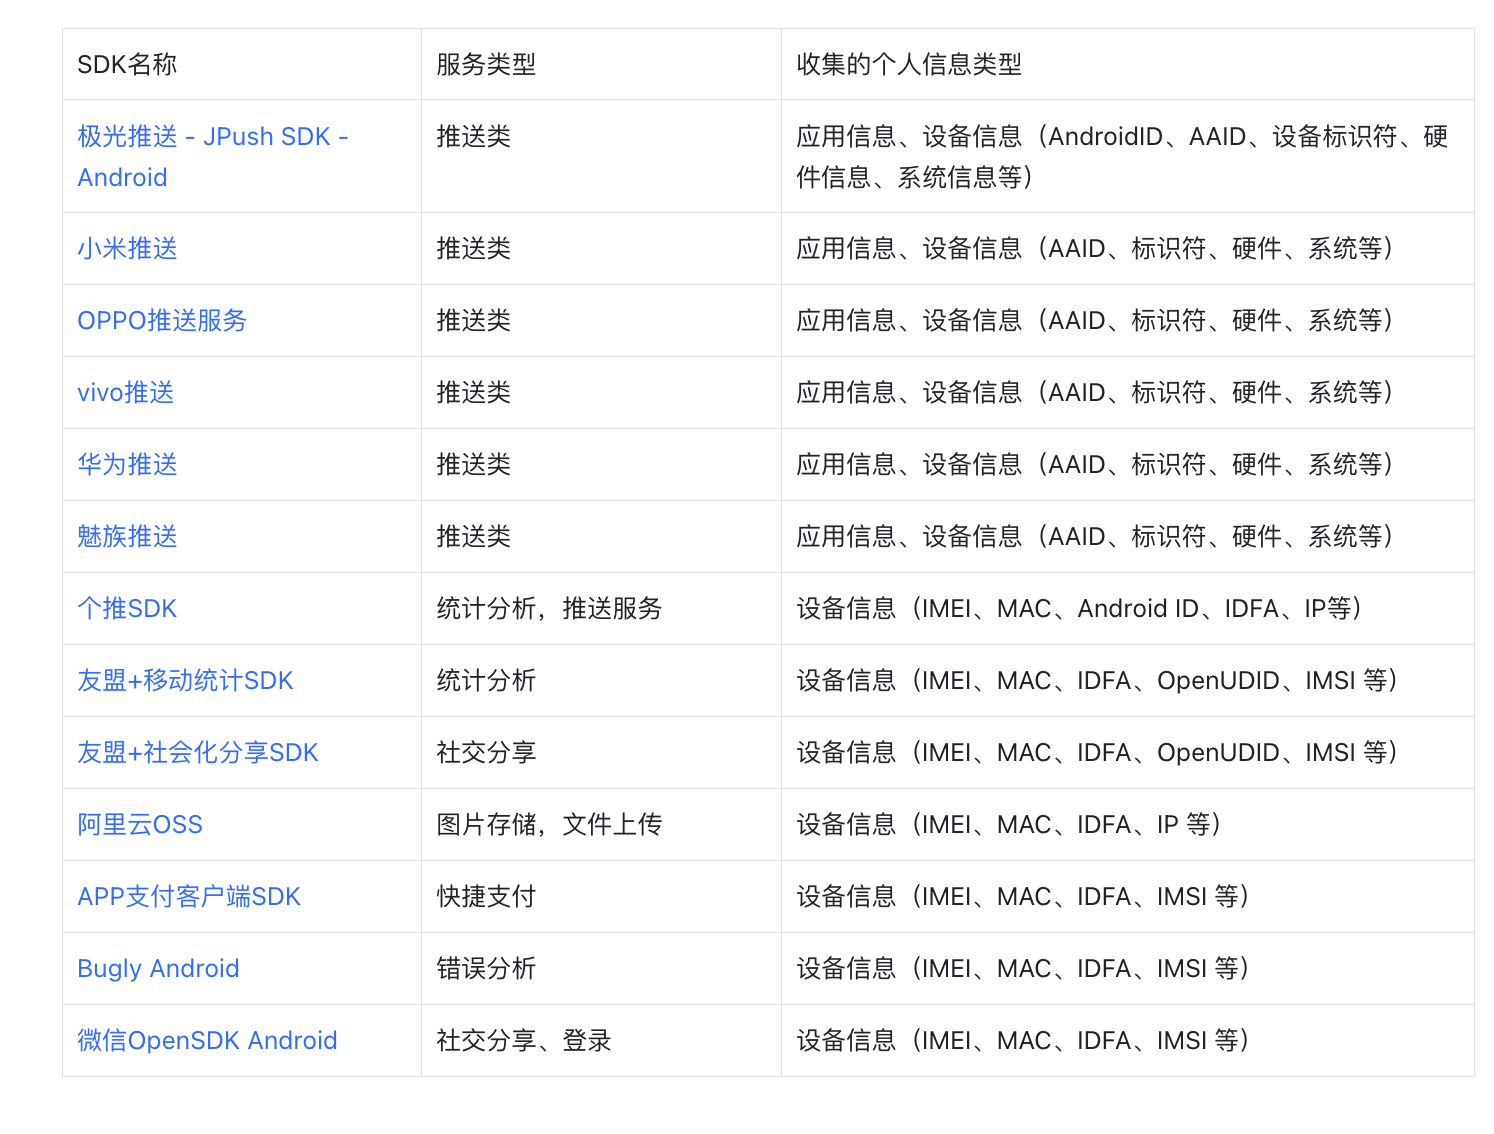Screen dimensions: 1494x1134
Task: Select 推送类 in the 华为推送 row
Action: 474,464
